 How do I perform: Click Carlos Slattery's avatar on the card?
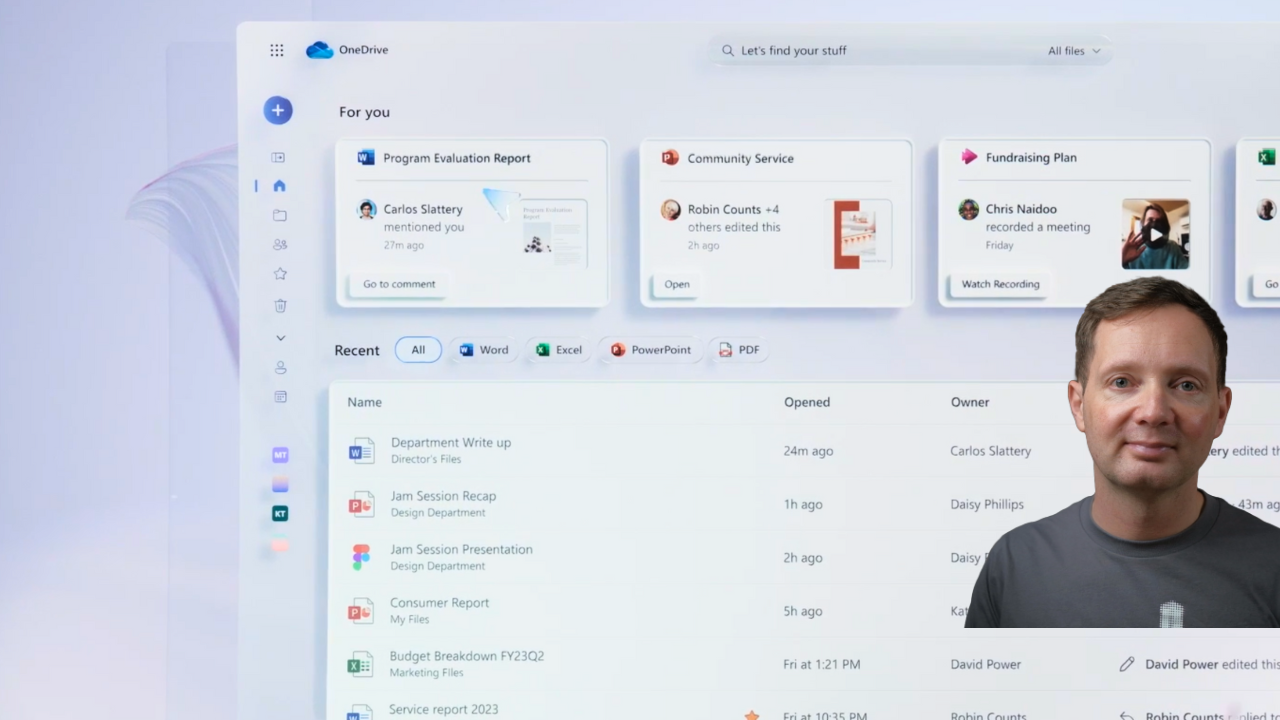pos(367,209)
